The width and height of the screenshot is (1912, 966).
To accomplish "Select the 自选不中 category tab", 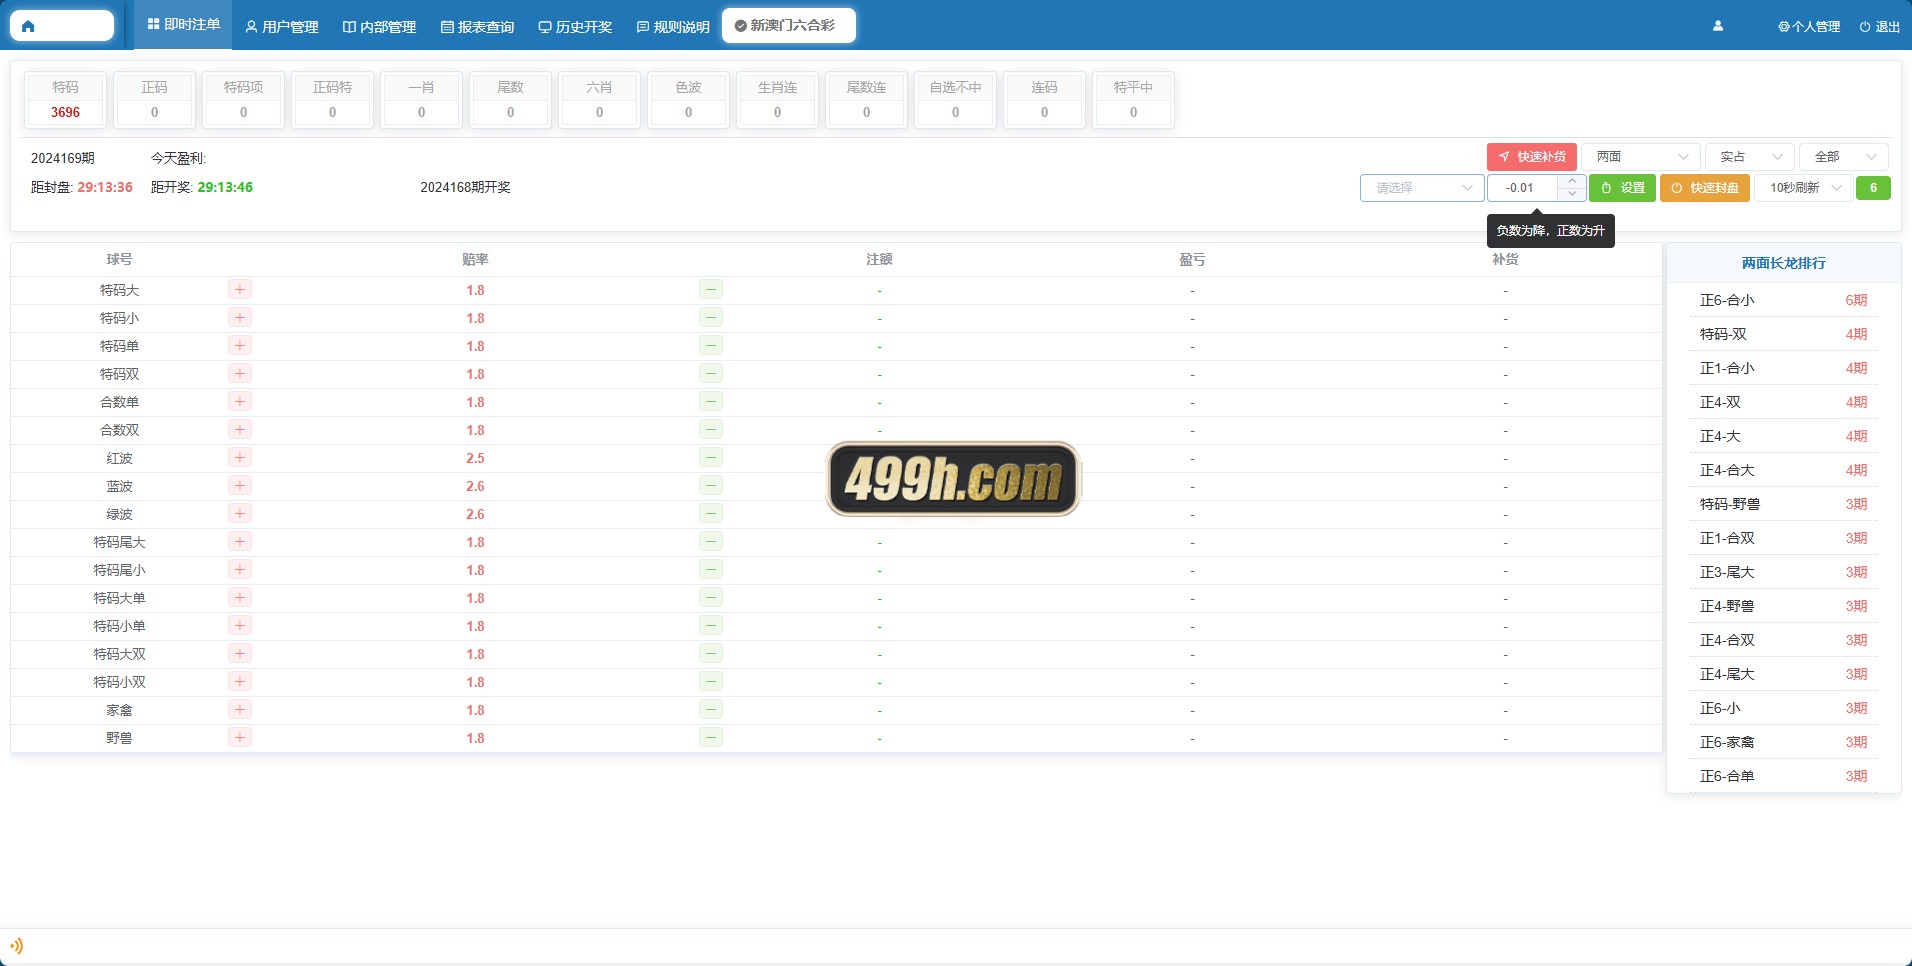I will [x=955, y=100].
